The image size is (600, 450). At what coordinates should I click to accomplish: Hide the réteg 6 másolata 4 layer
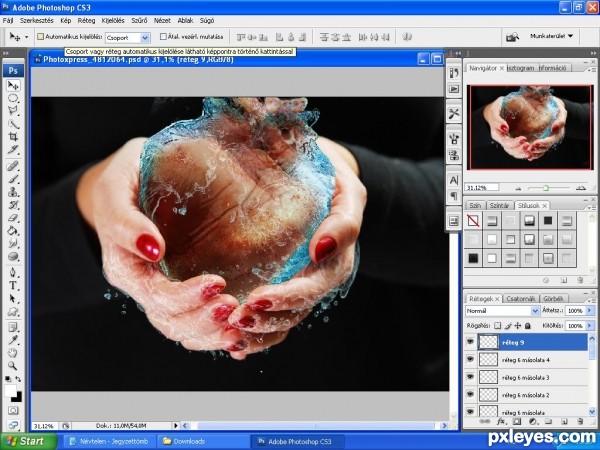(470, 359)
